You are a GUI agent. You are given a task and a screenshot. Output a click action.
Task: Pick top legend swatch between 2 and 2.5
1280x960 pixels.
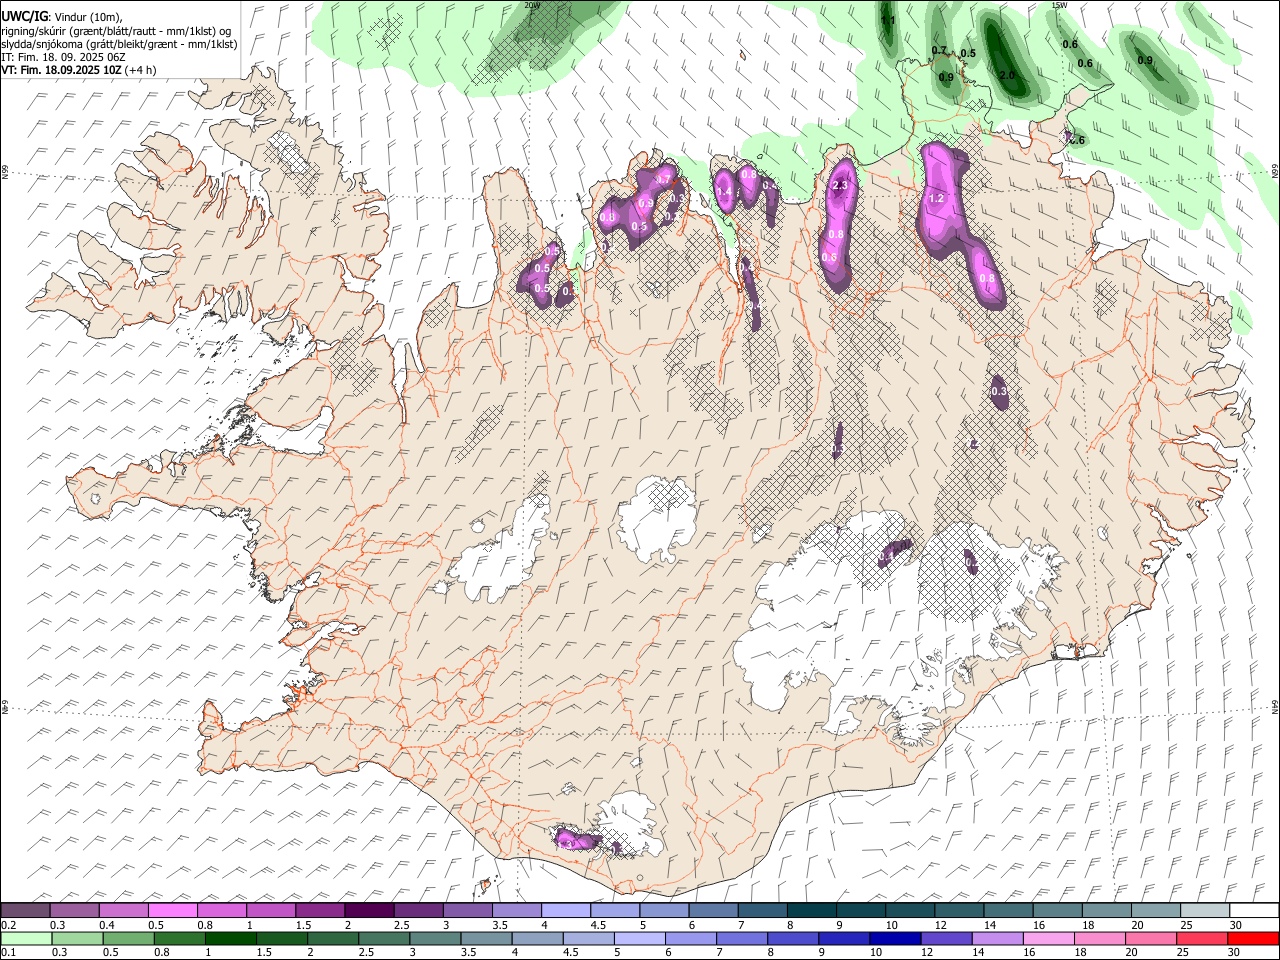(368, 910)
